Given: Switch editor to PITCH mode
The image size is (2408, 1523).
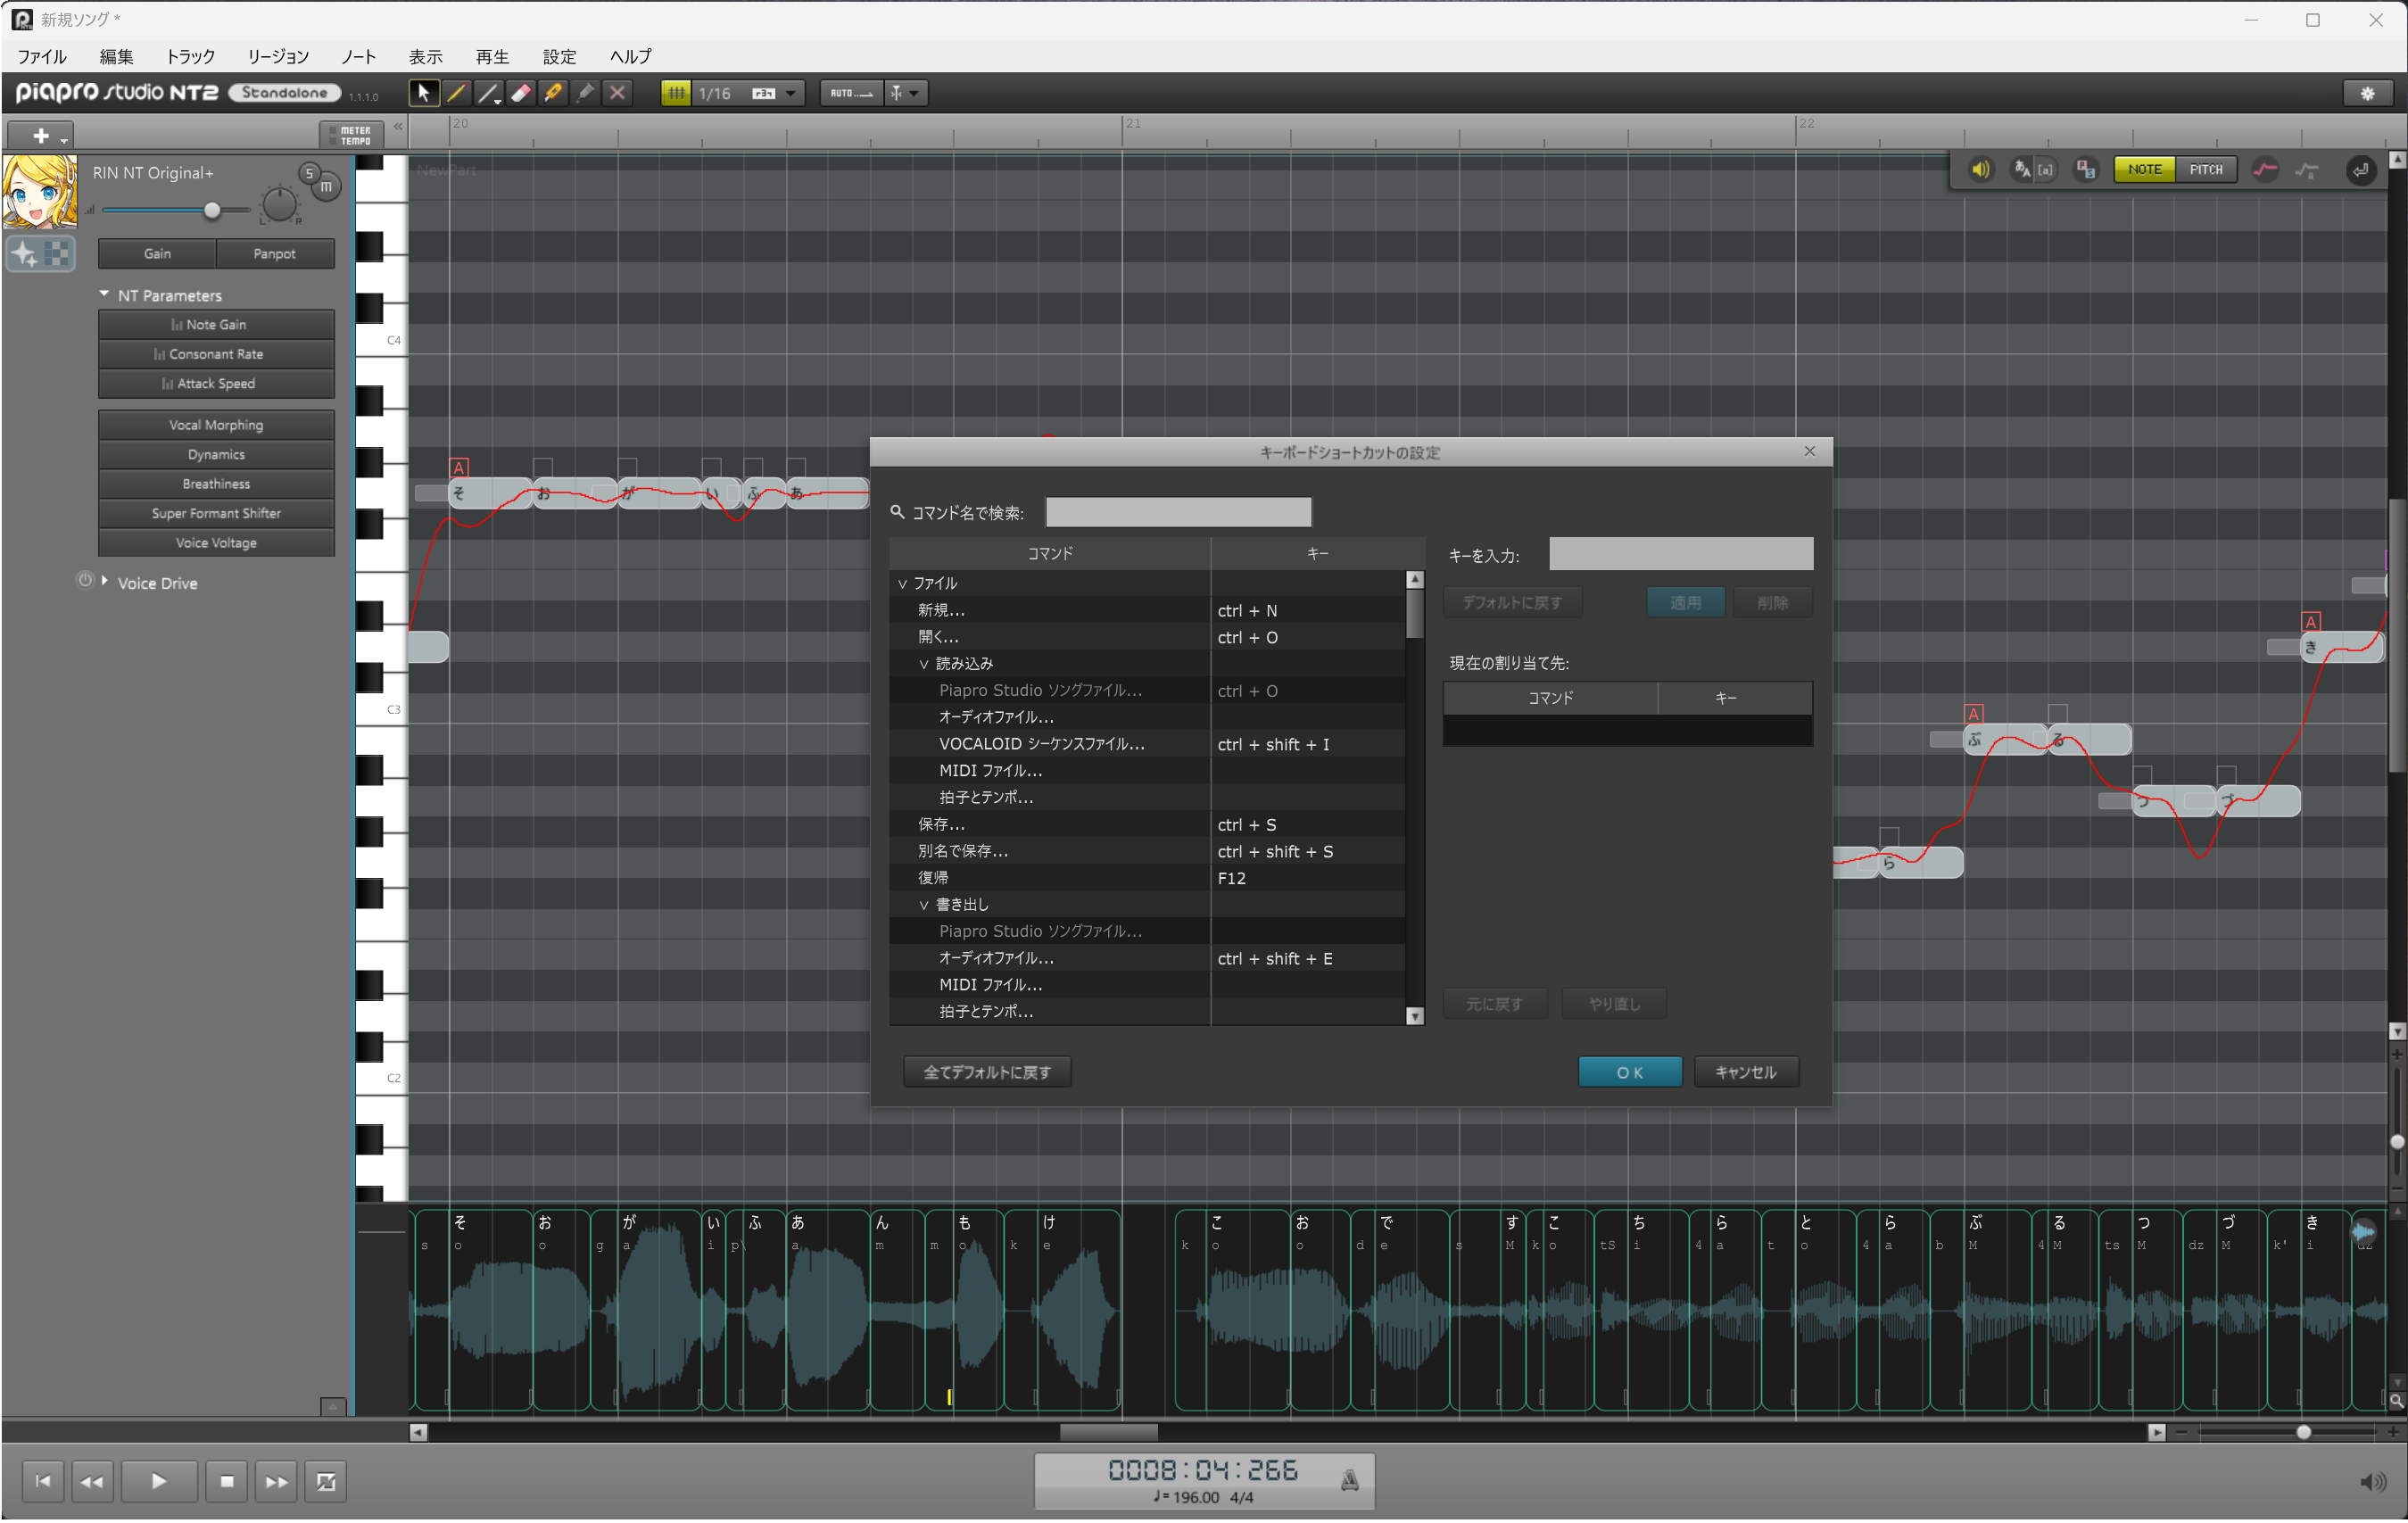Looking at the screenshot, I should click(2205, 170).
